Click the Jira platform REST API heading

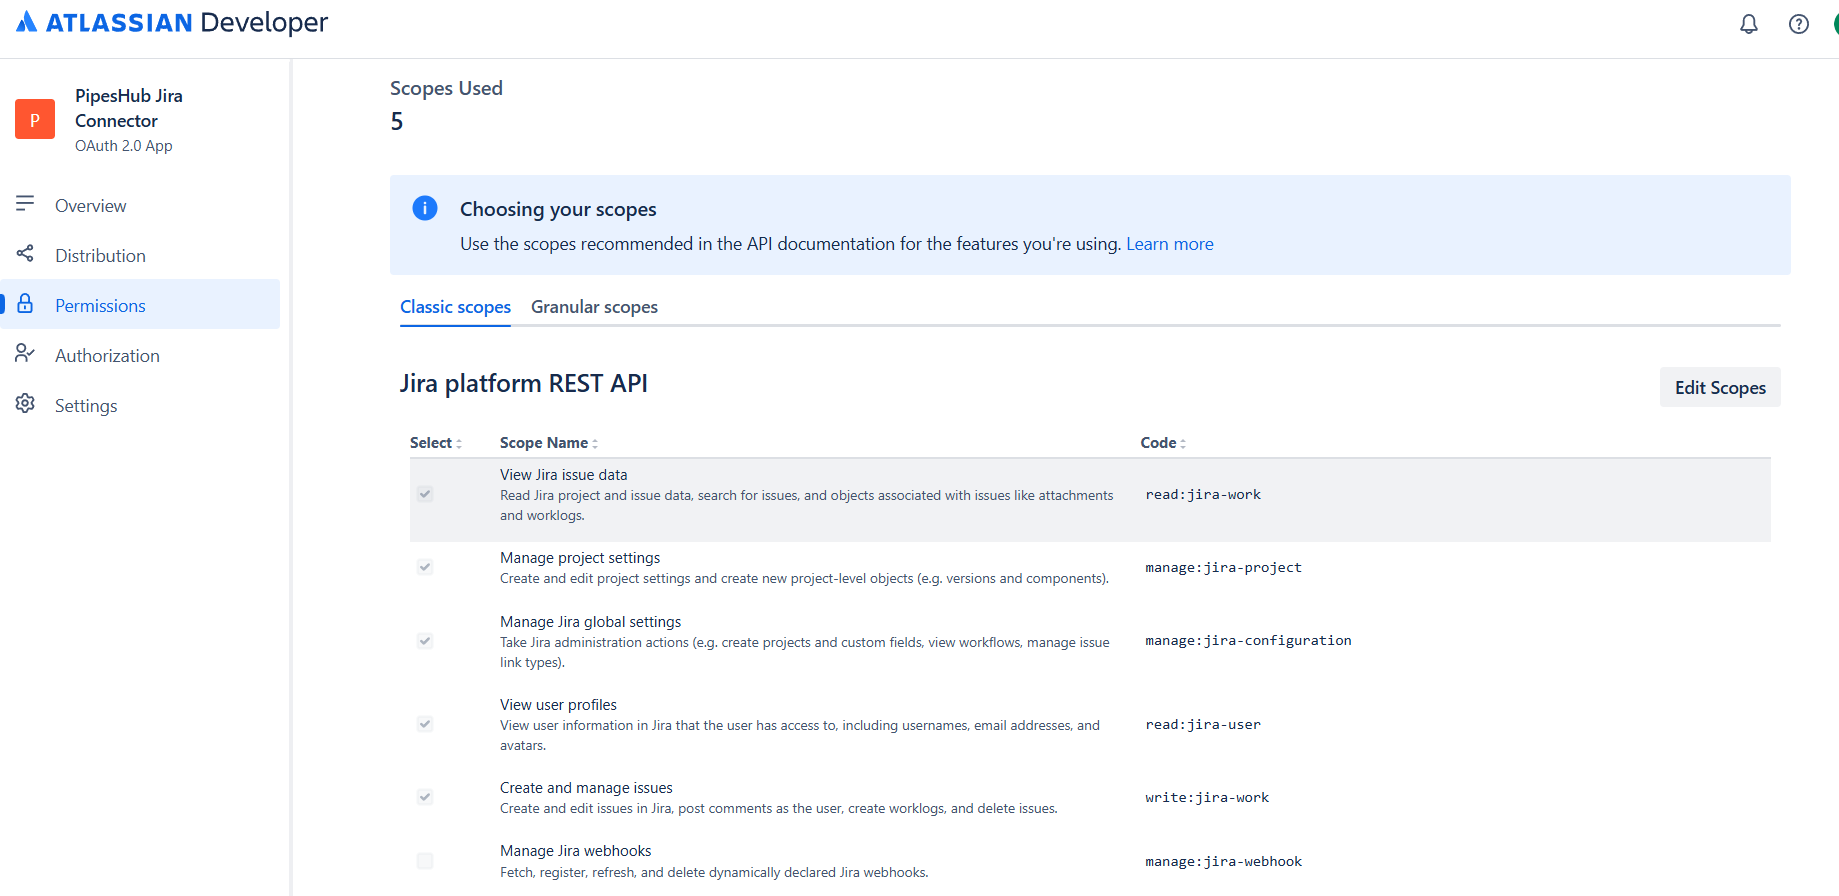(x=523, y=383)
